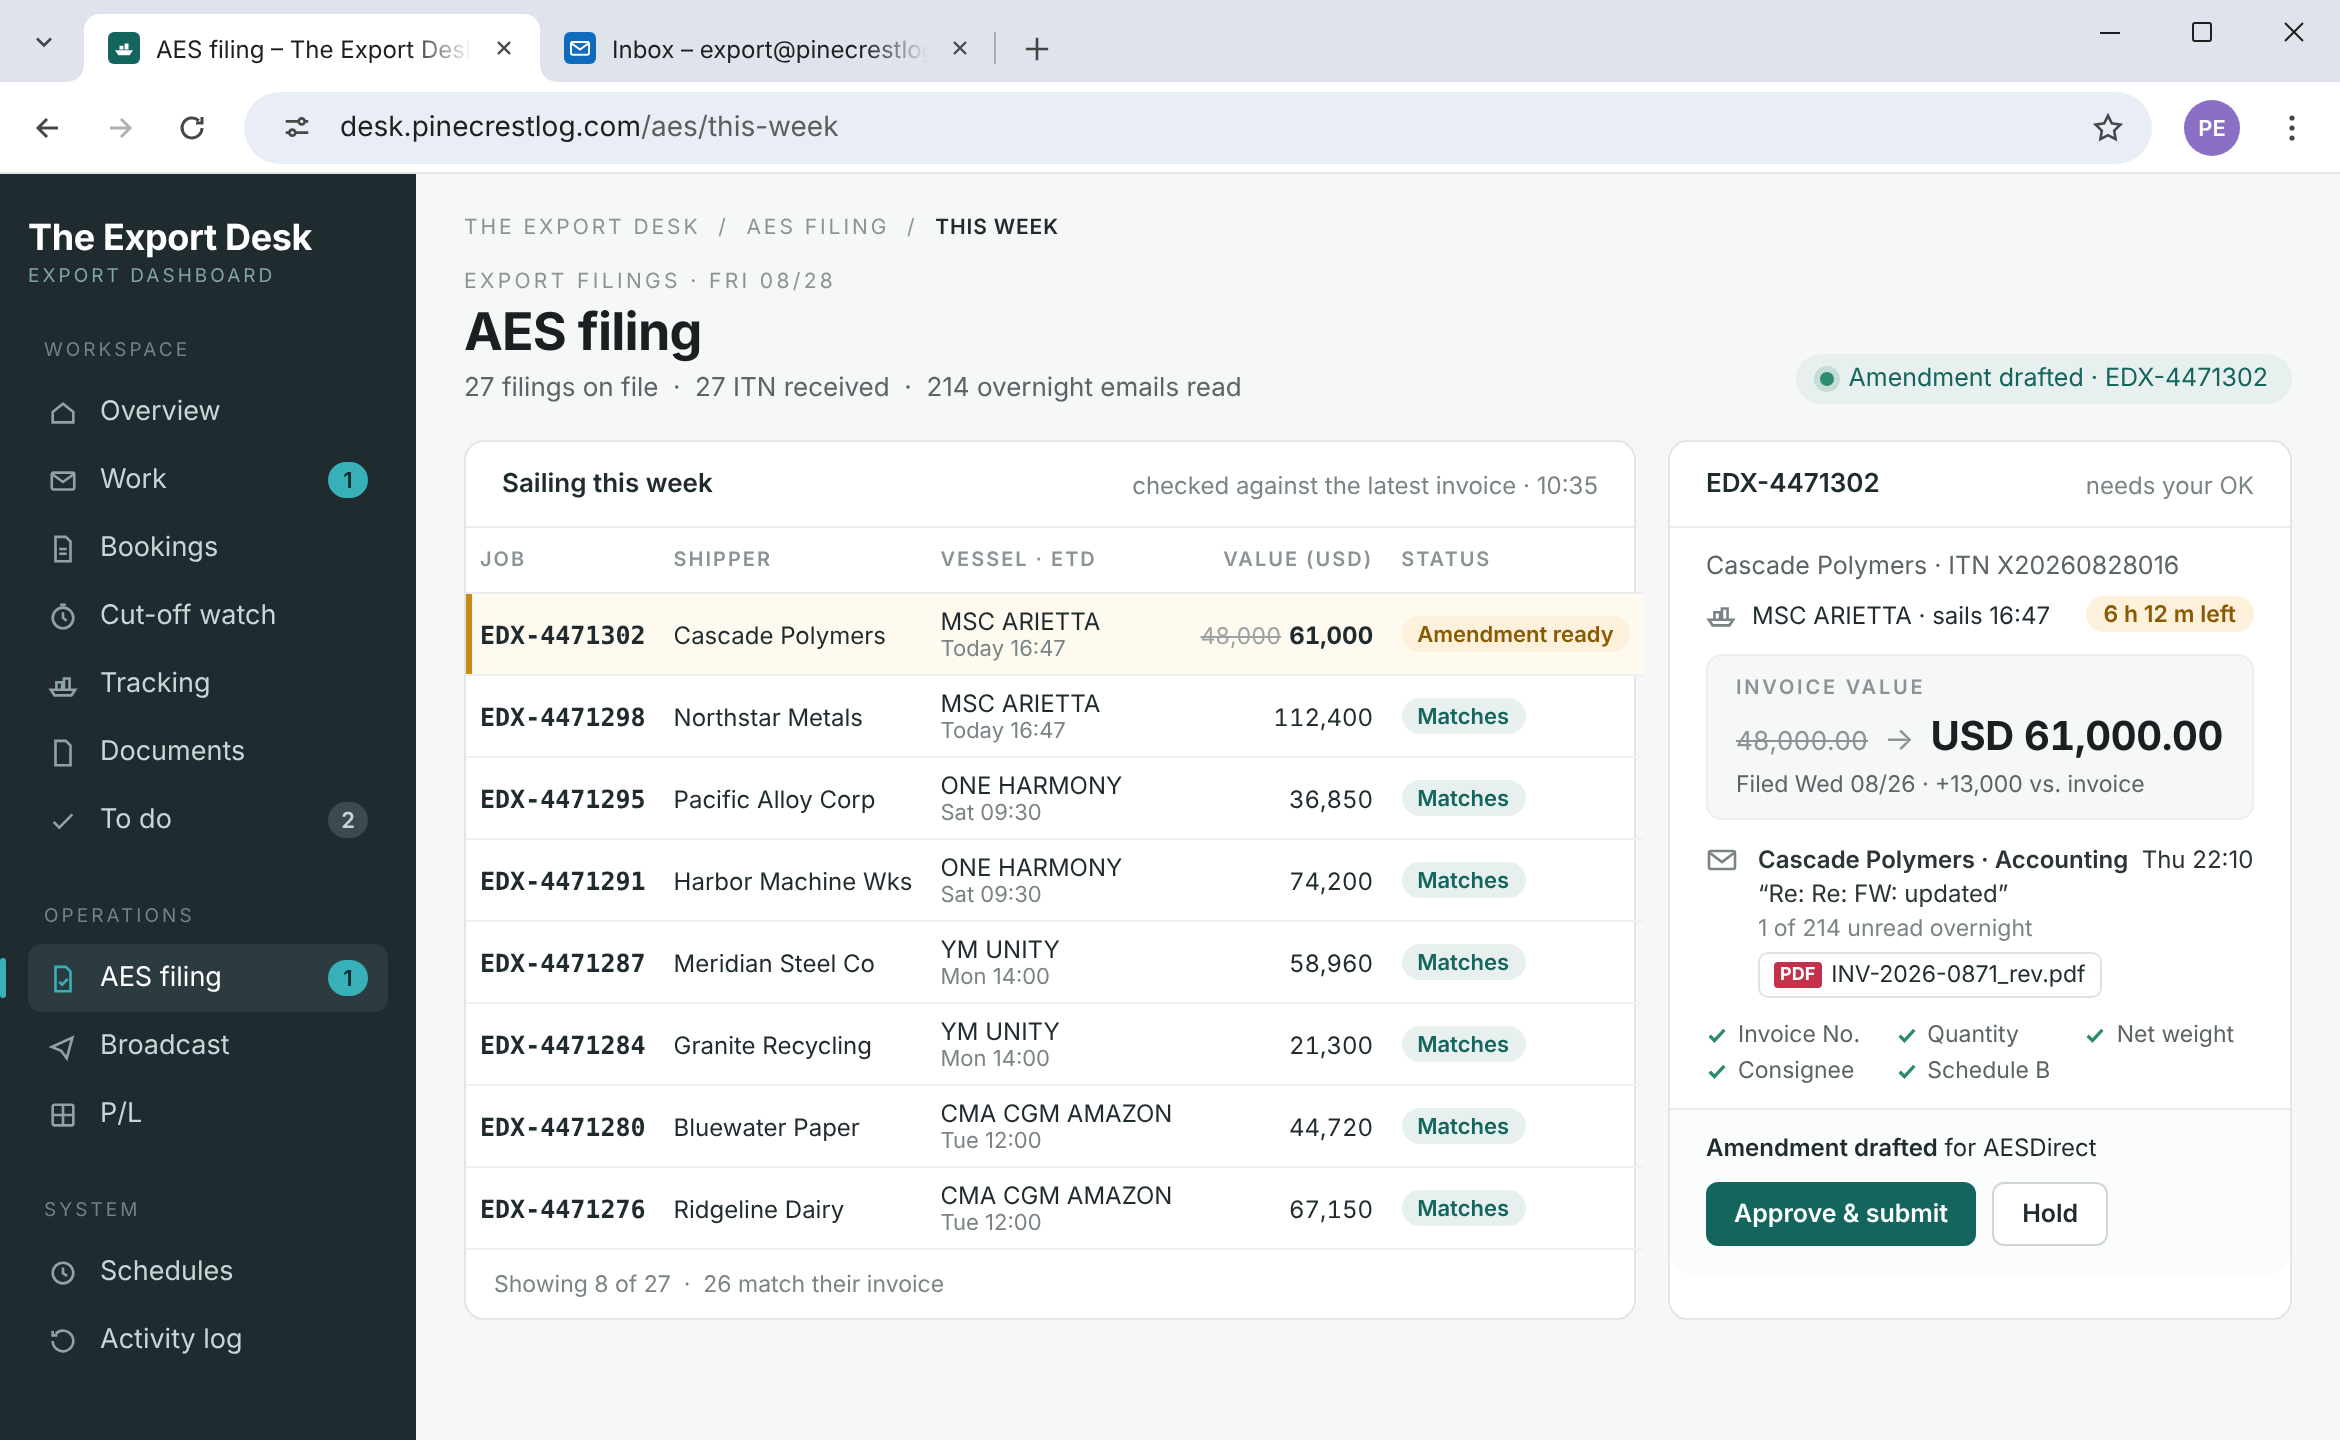Click the Work envelope icon
Viewport: 2340px width, 1440px height.
63,480
